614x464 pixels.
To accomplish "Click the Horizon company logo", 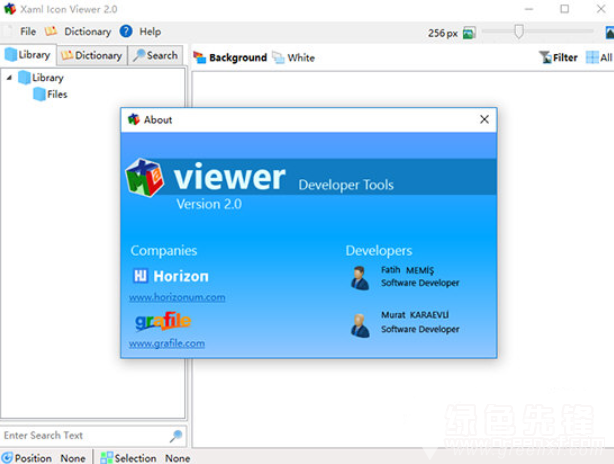I will click(171, 276).
